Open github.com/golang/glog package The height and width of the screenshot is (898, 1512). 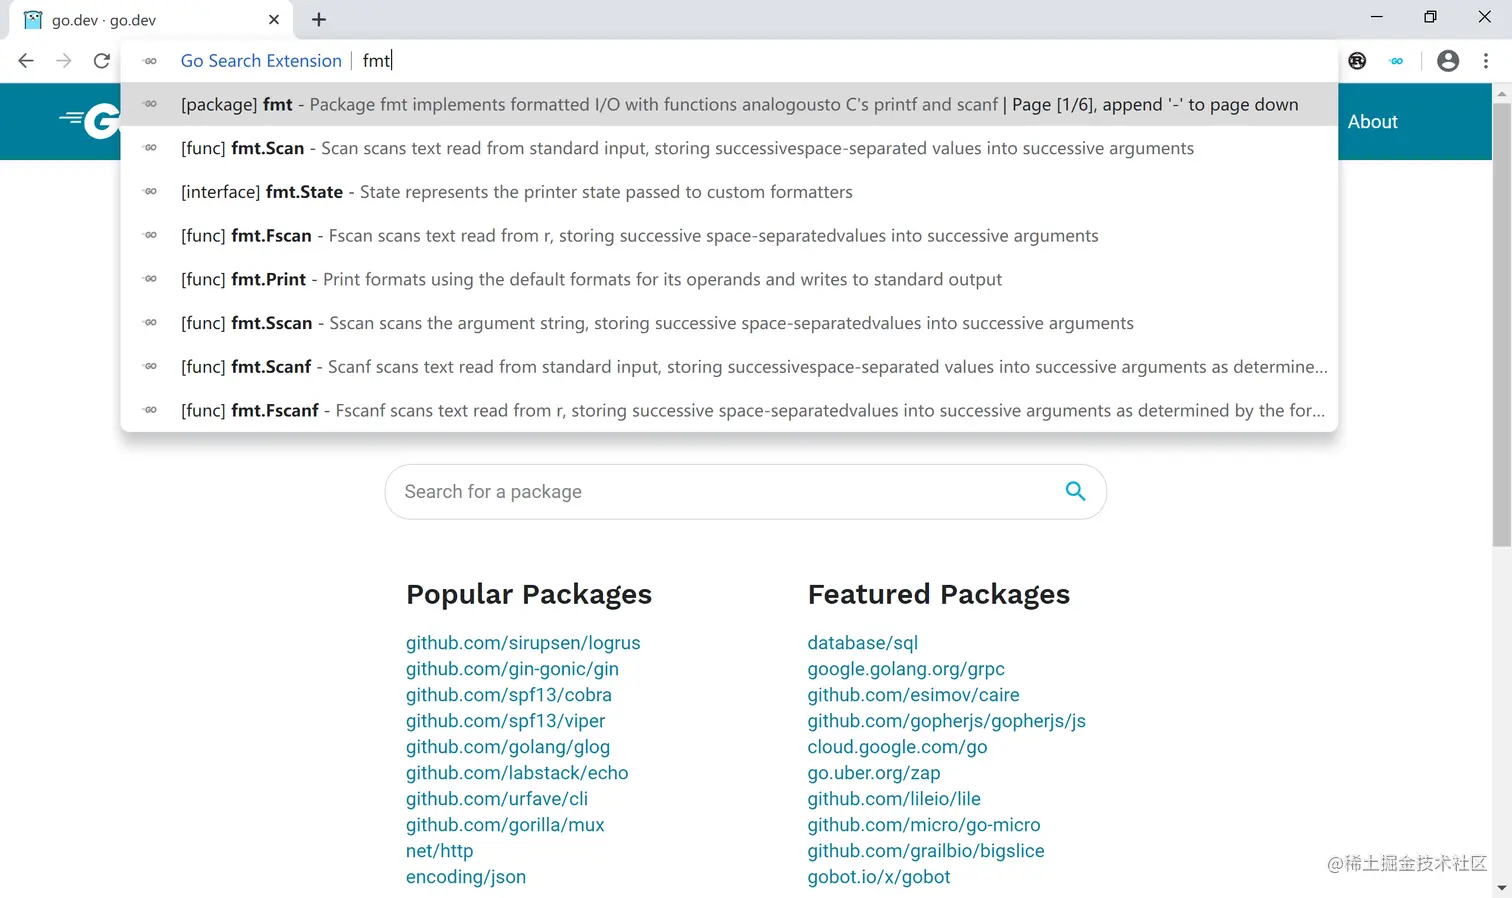508,747
